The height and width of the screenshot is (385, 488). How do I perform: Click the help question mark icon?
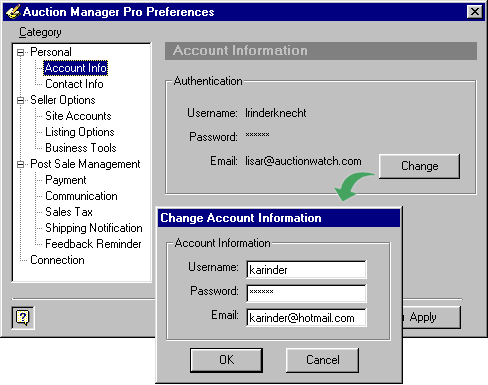23,318
